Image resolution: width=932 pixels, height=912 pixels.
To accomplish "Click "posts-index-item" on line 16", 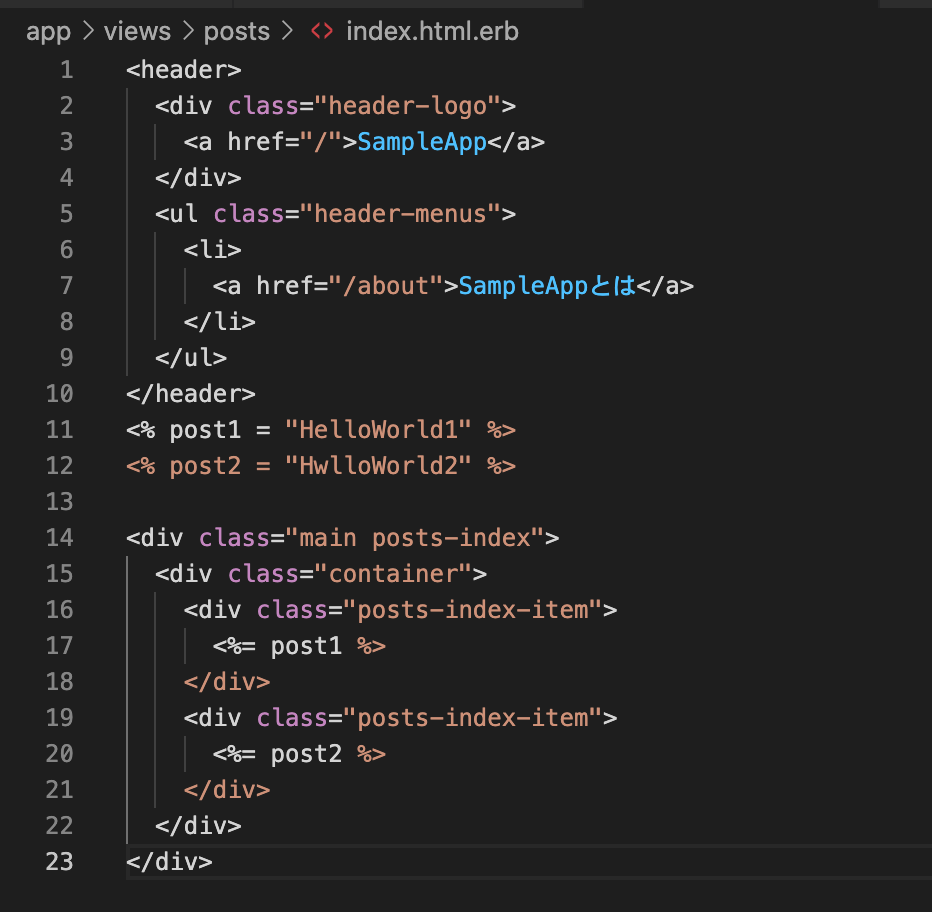I will coord(473,609).
